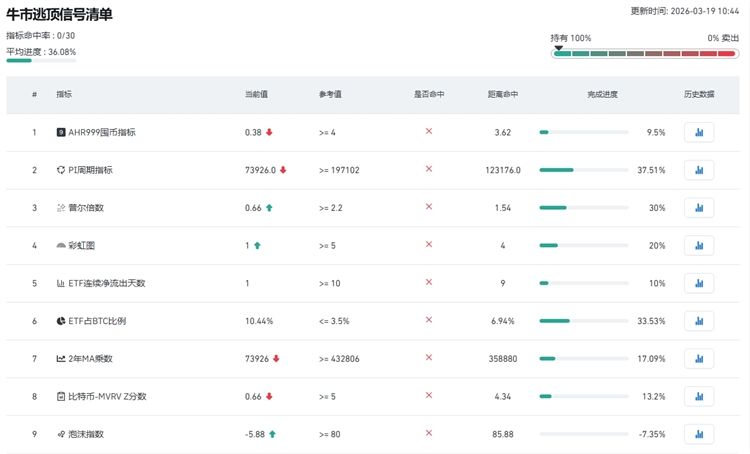The width and height of the screenshot is (750, 454).
Task: Click the 平均进度 progress bar
Action: point(40,61)
